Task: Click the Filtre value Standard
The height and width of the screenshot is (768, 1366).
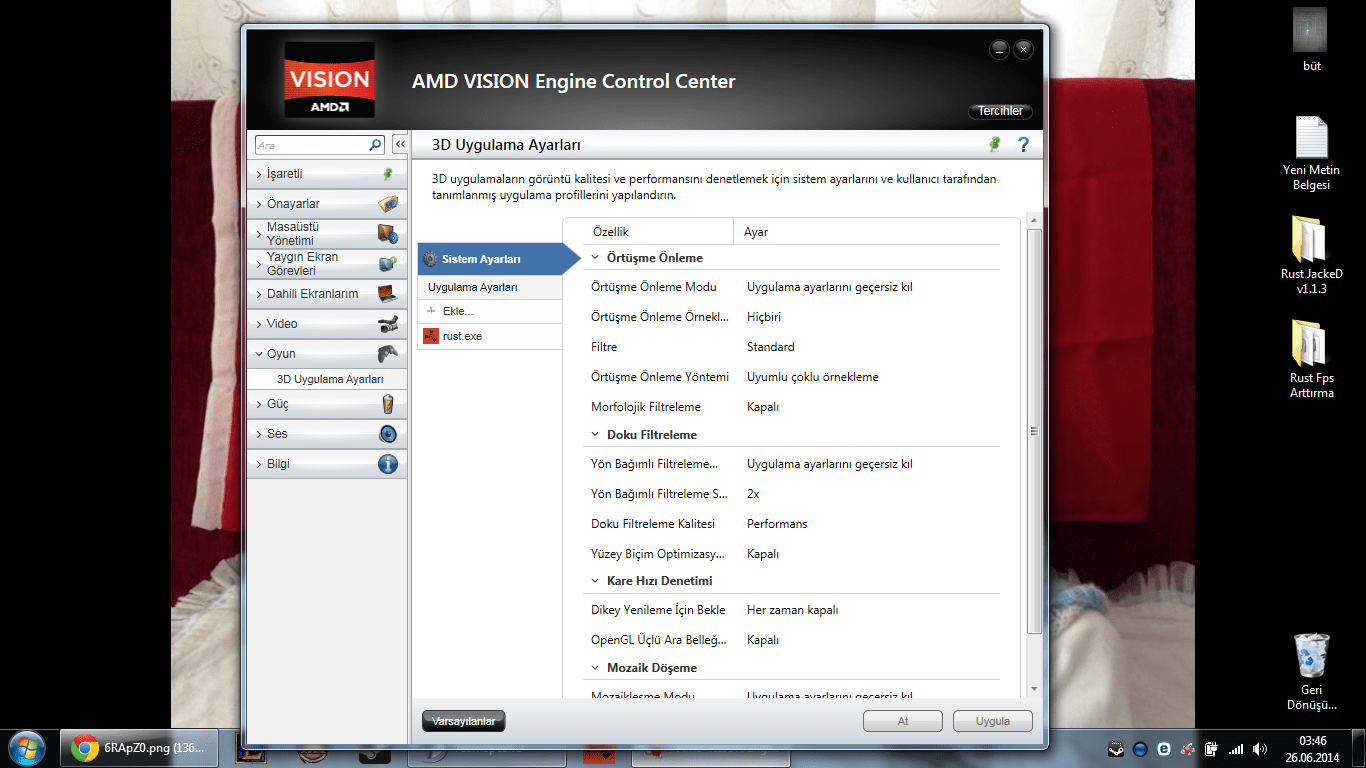Action: point(771,347)
